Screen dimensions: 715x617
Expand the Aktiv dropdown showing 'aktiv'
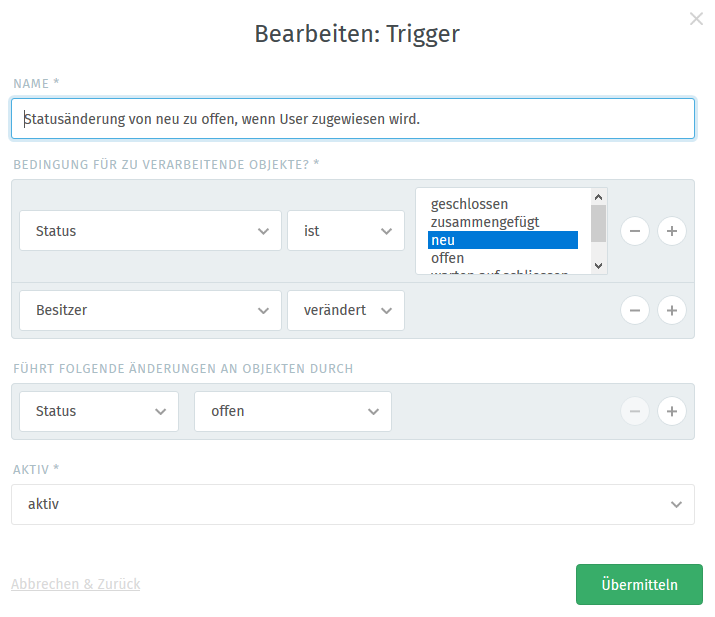pyautogui.click(x=353, y=504)
